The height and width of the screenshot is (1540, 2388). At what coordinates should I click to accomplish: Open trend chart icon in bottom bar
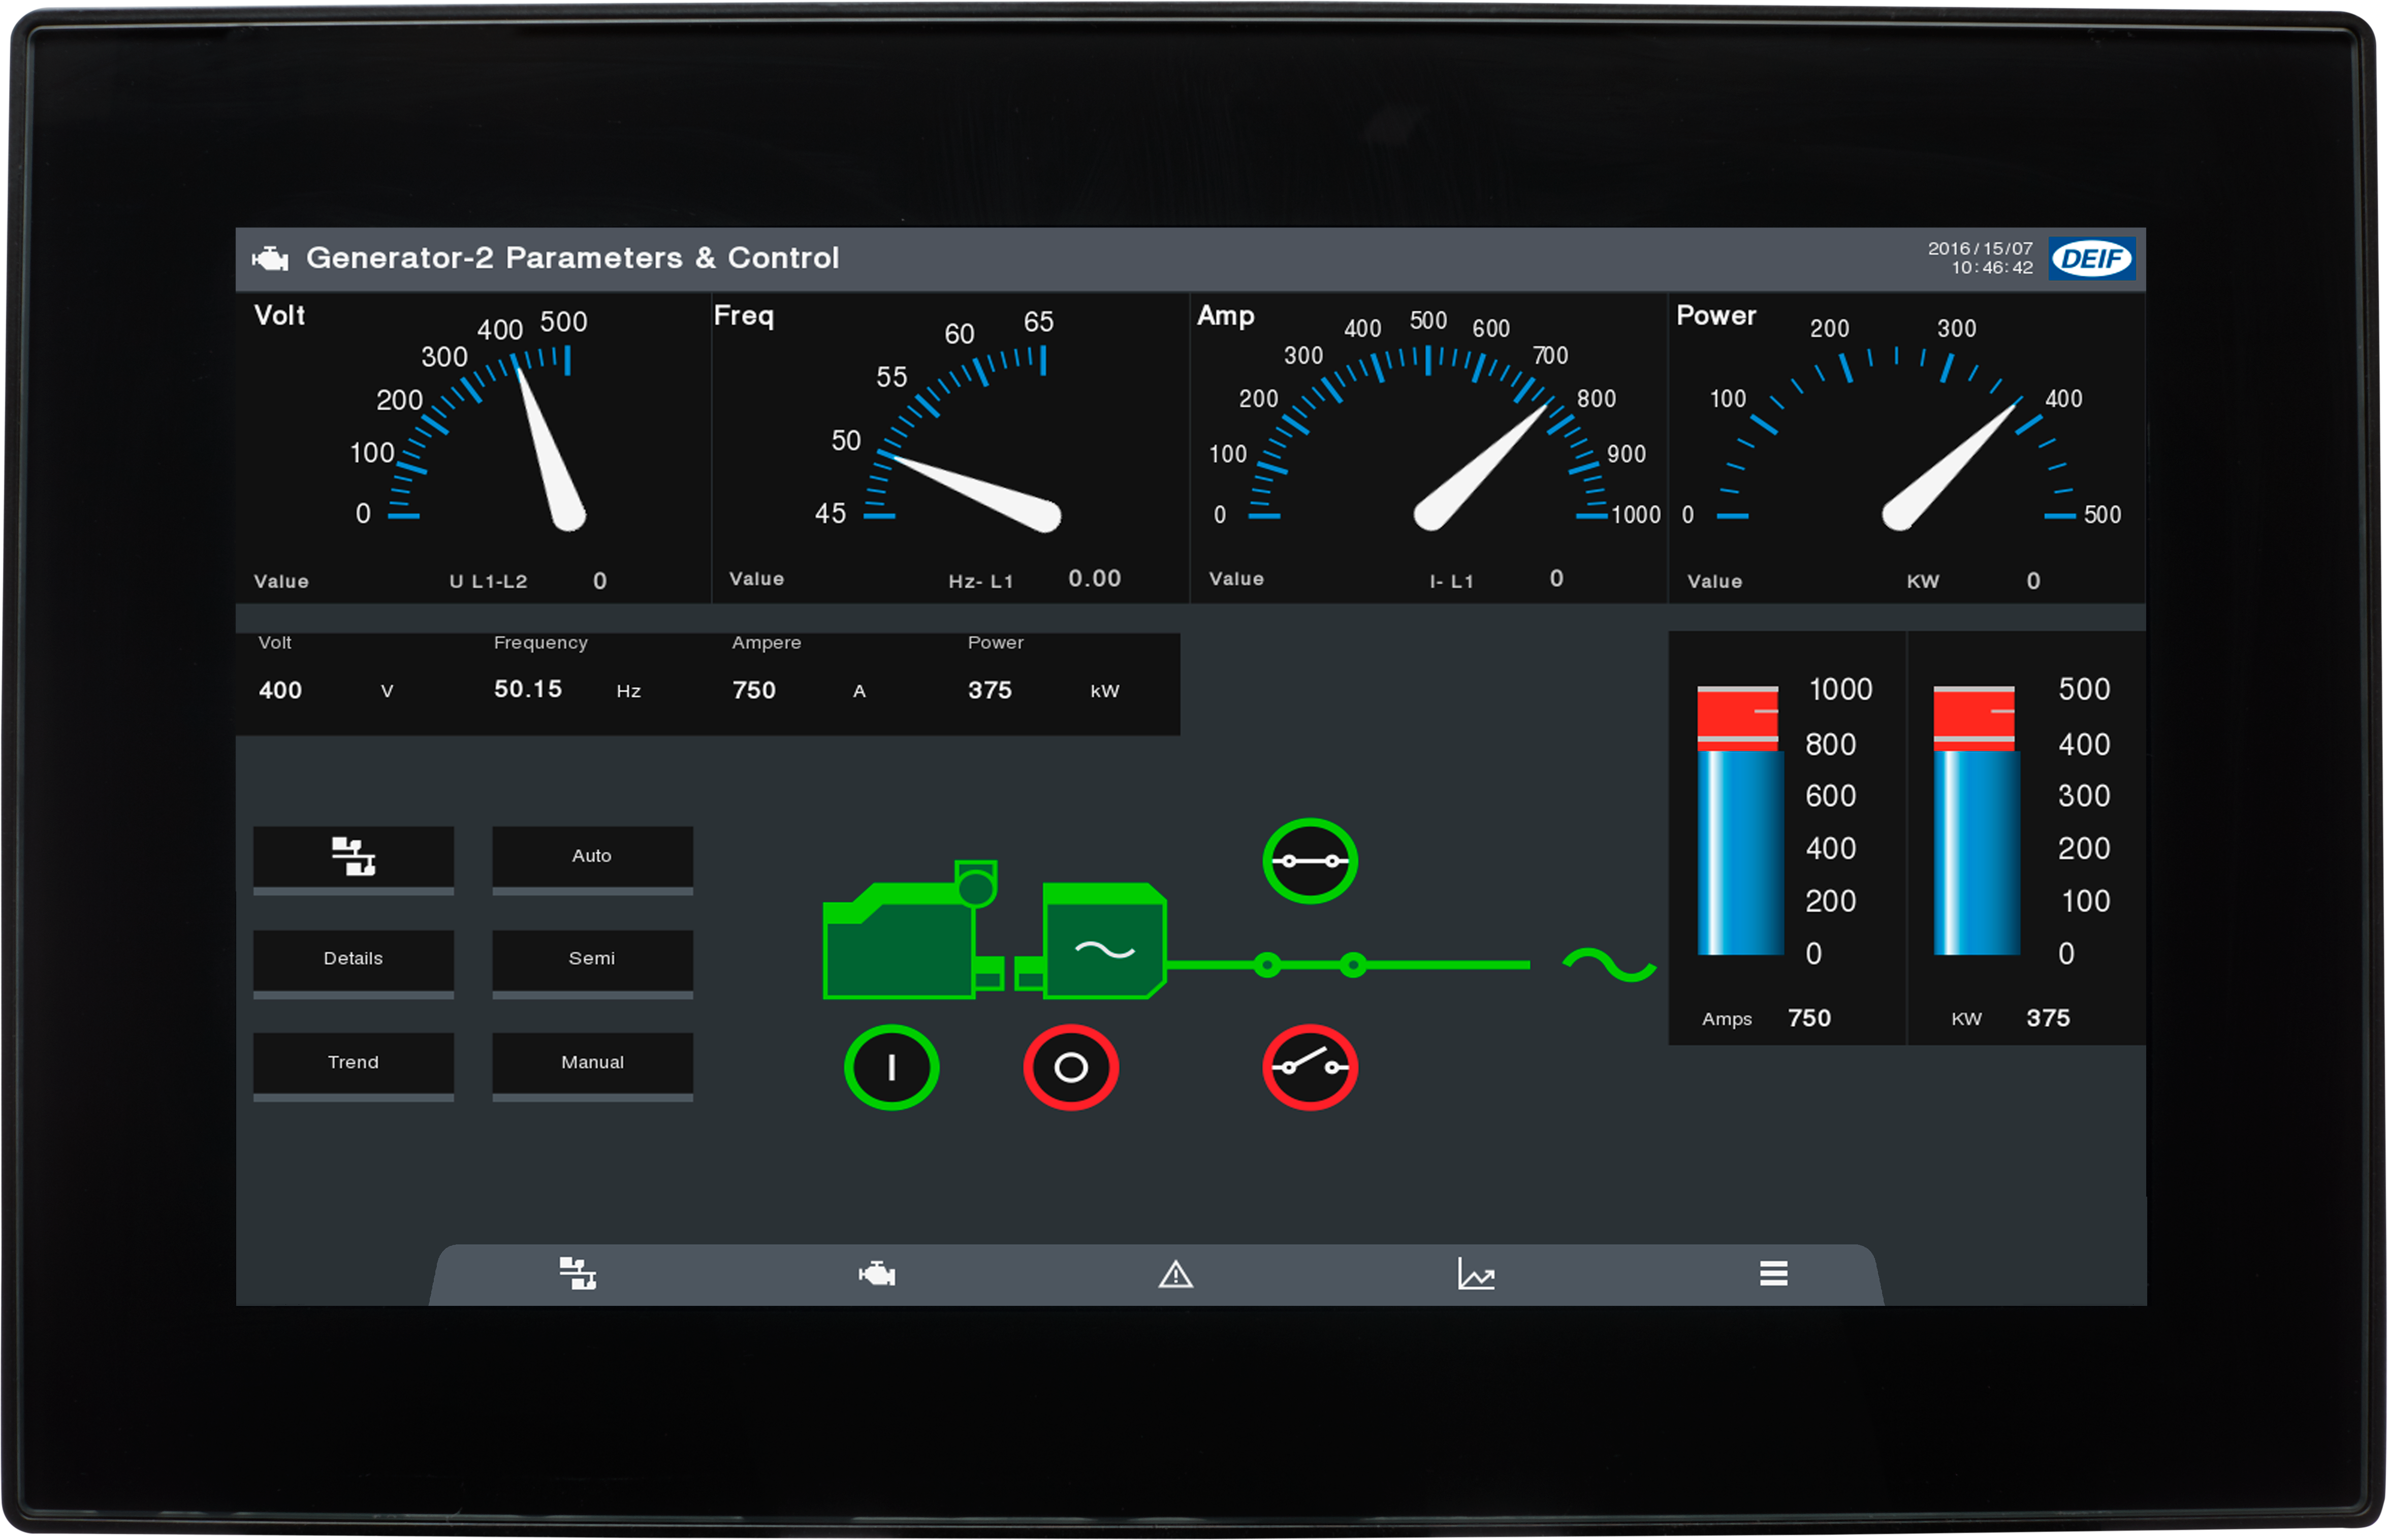[x=1475, y=1274]
